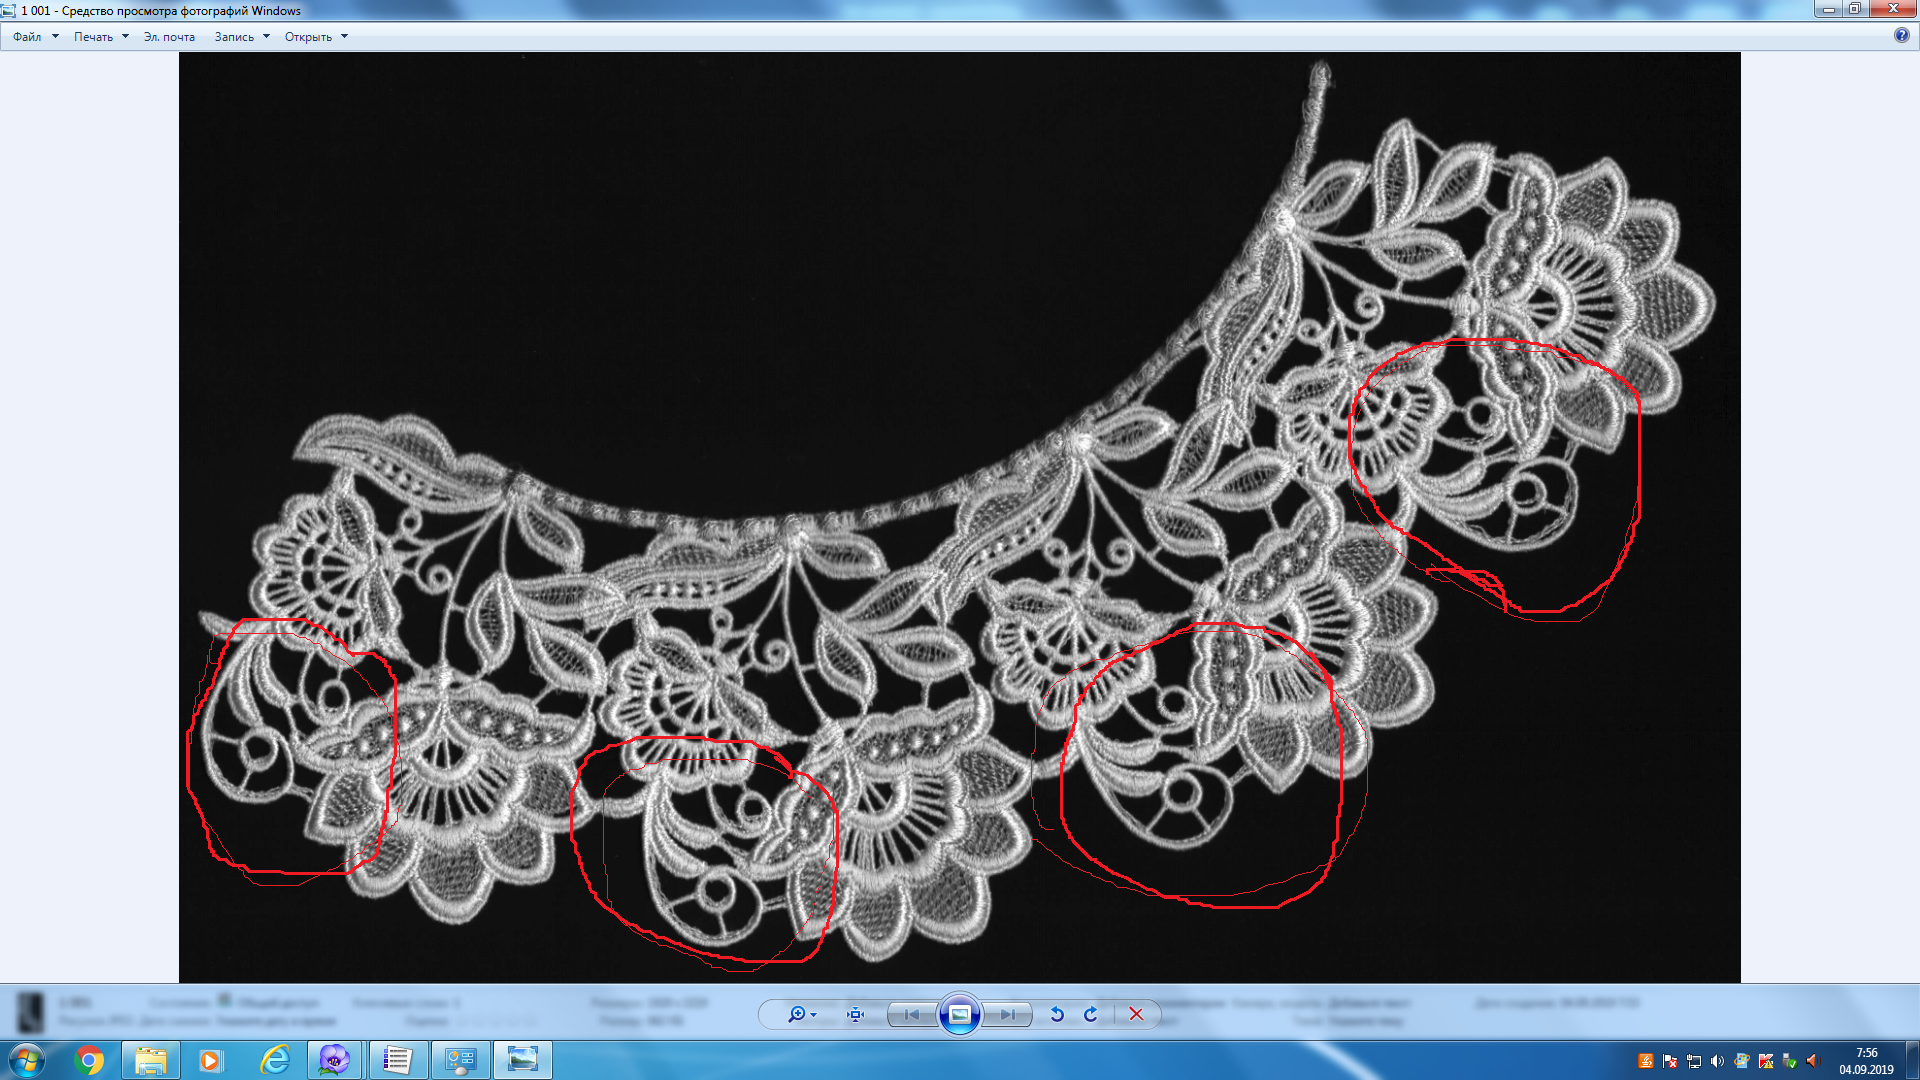The height and width of the screenshot is (1080, 1920).
Task: Click the zoom magnifier button
Action: 797,1014
